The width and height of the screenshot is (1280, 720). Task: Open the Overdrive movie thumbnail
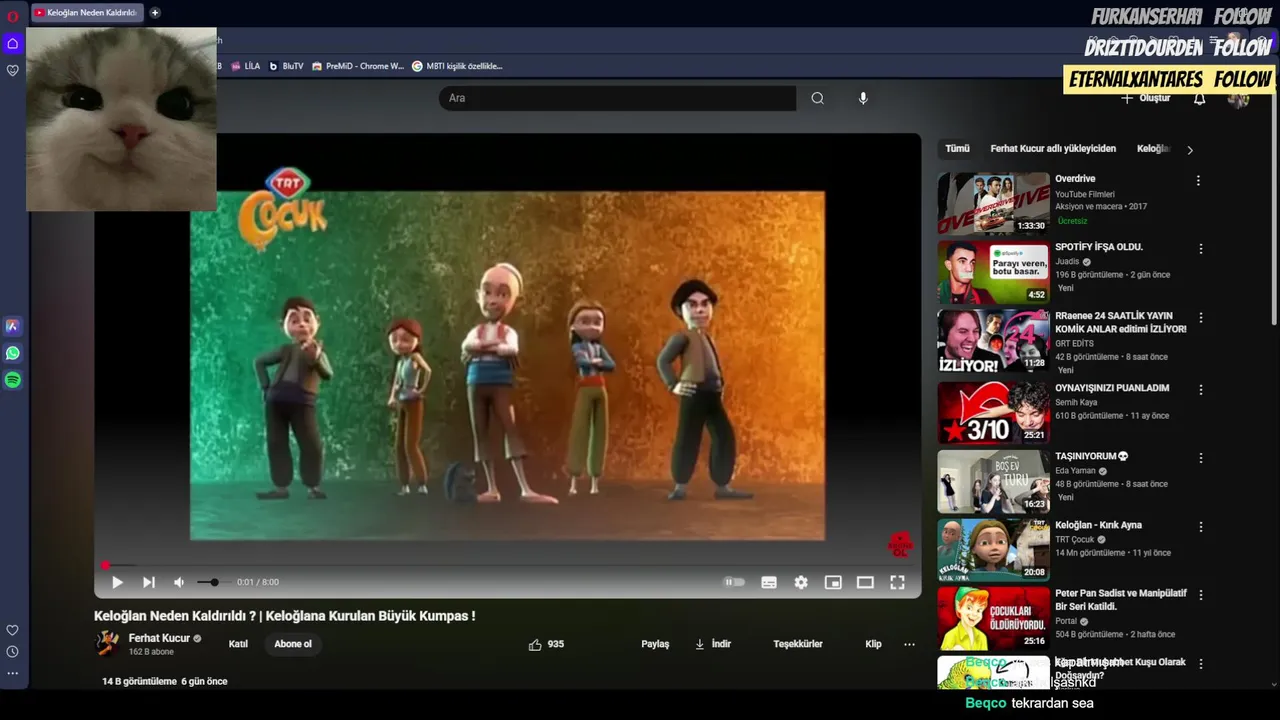pyautogui.click(x=993, y=203)
